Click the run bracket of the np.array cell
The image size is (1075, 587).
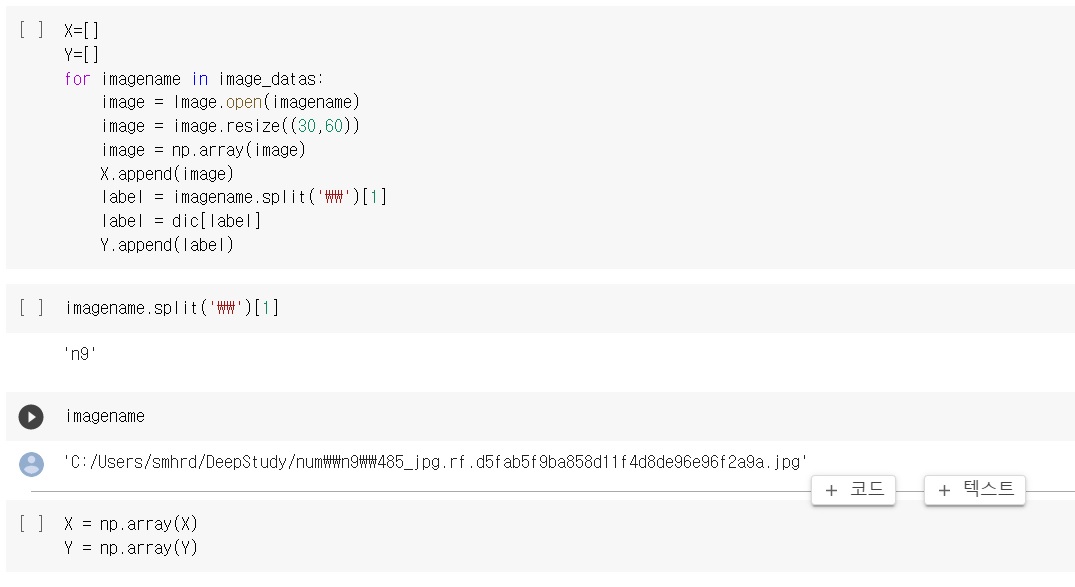(x=31, y=523)
